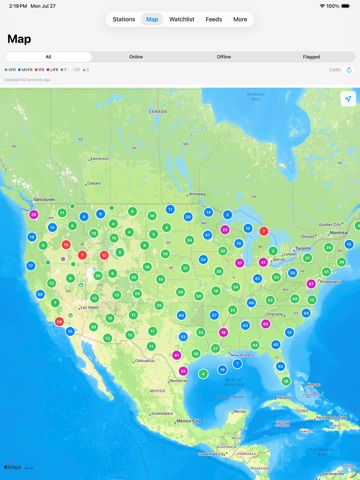Open the More tab
360x480 pixels.
click(x=240, y=19)
